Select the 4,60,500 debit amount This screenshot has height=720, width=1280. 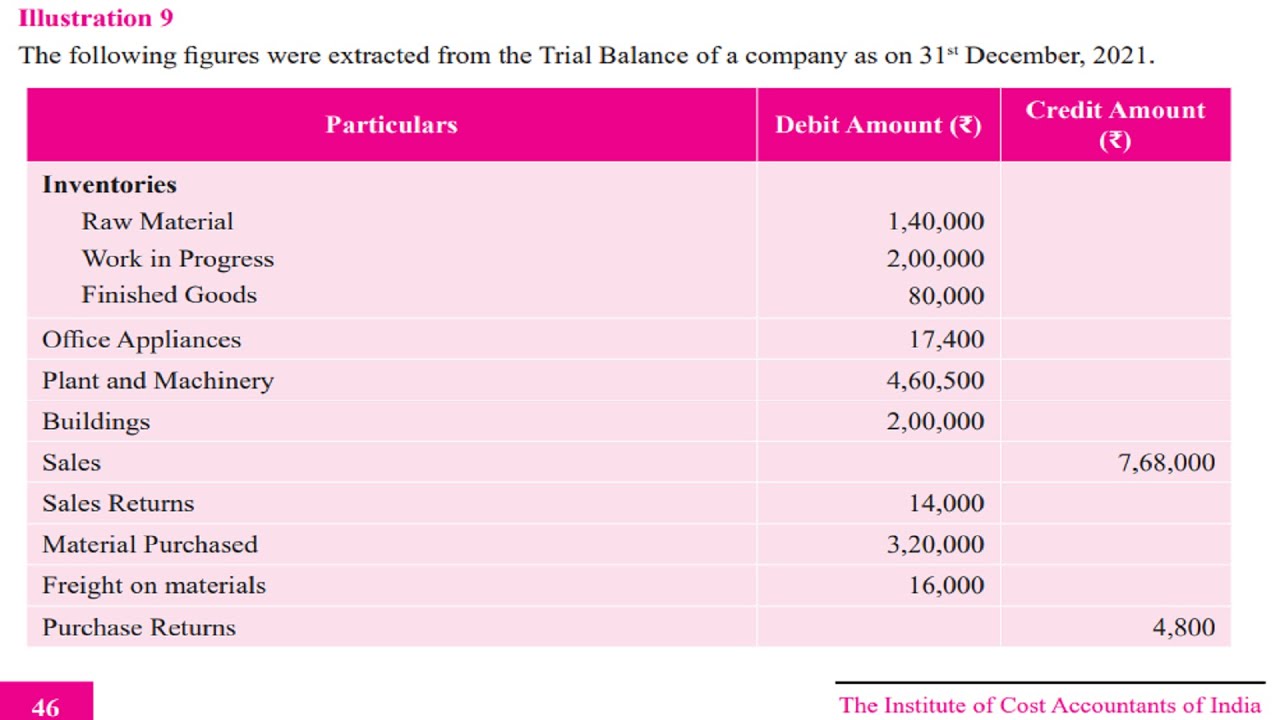tap(935, 381)
